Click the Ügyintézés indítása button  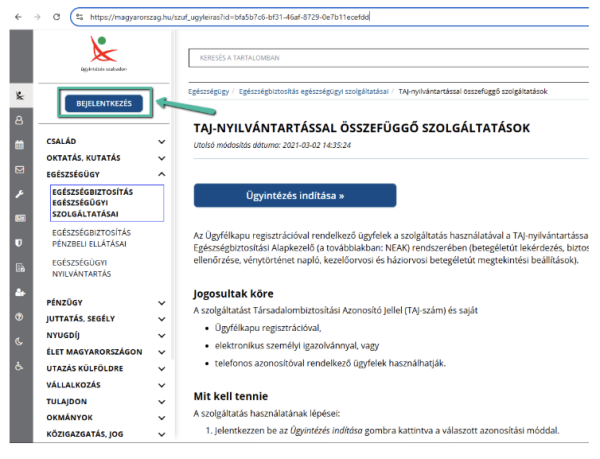click(295, 195)
